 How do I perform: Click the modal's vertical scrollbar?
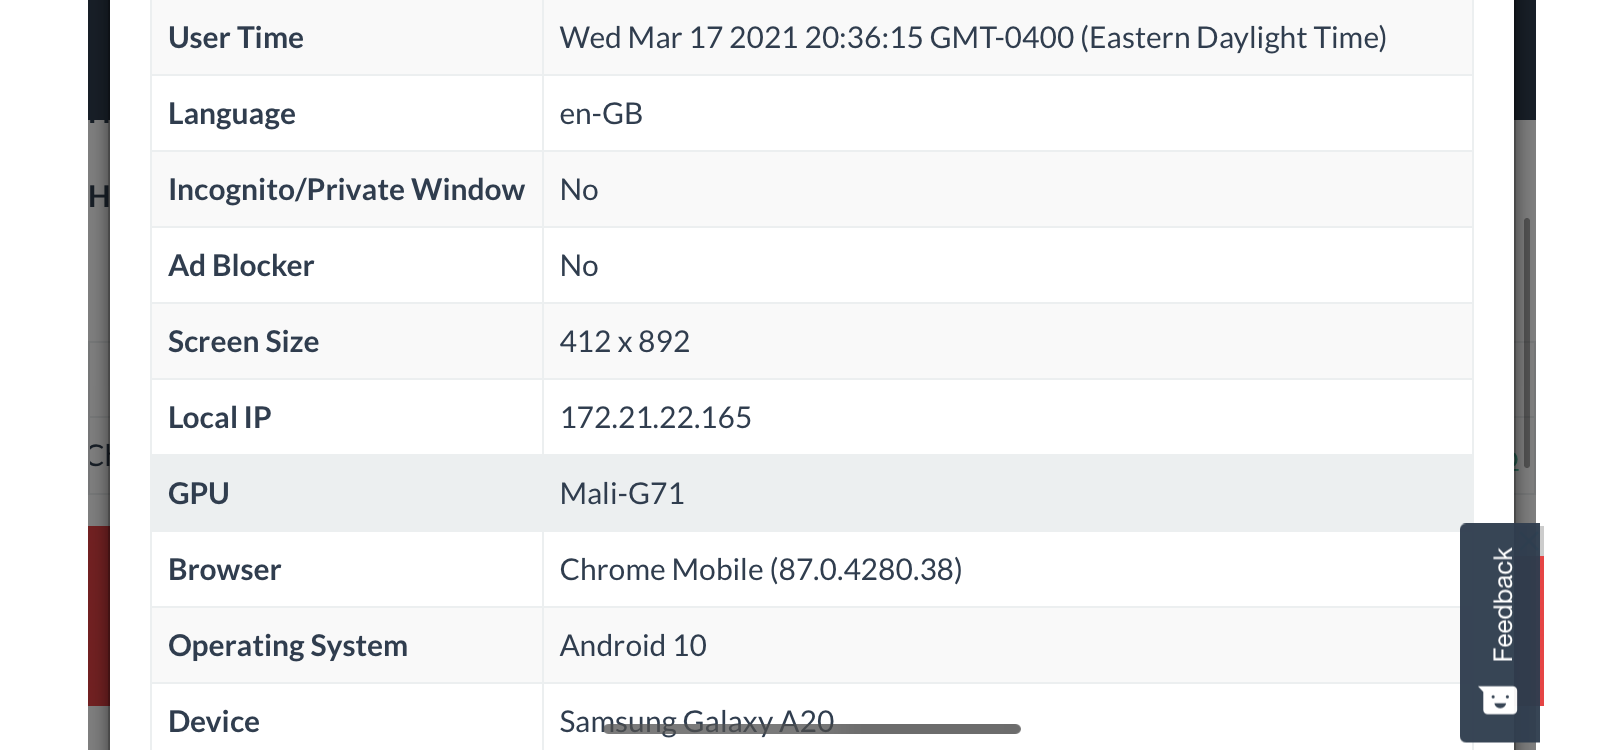coord(1527,320)
